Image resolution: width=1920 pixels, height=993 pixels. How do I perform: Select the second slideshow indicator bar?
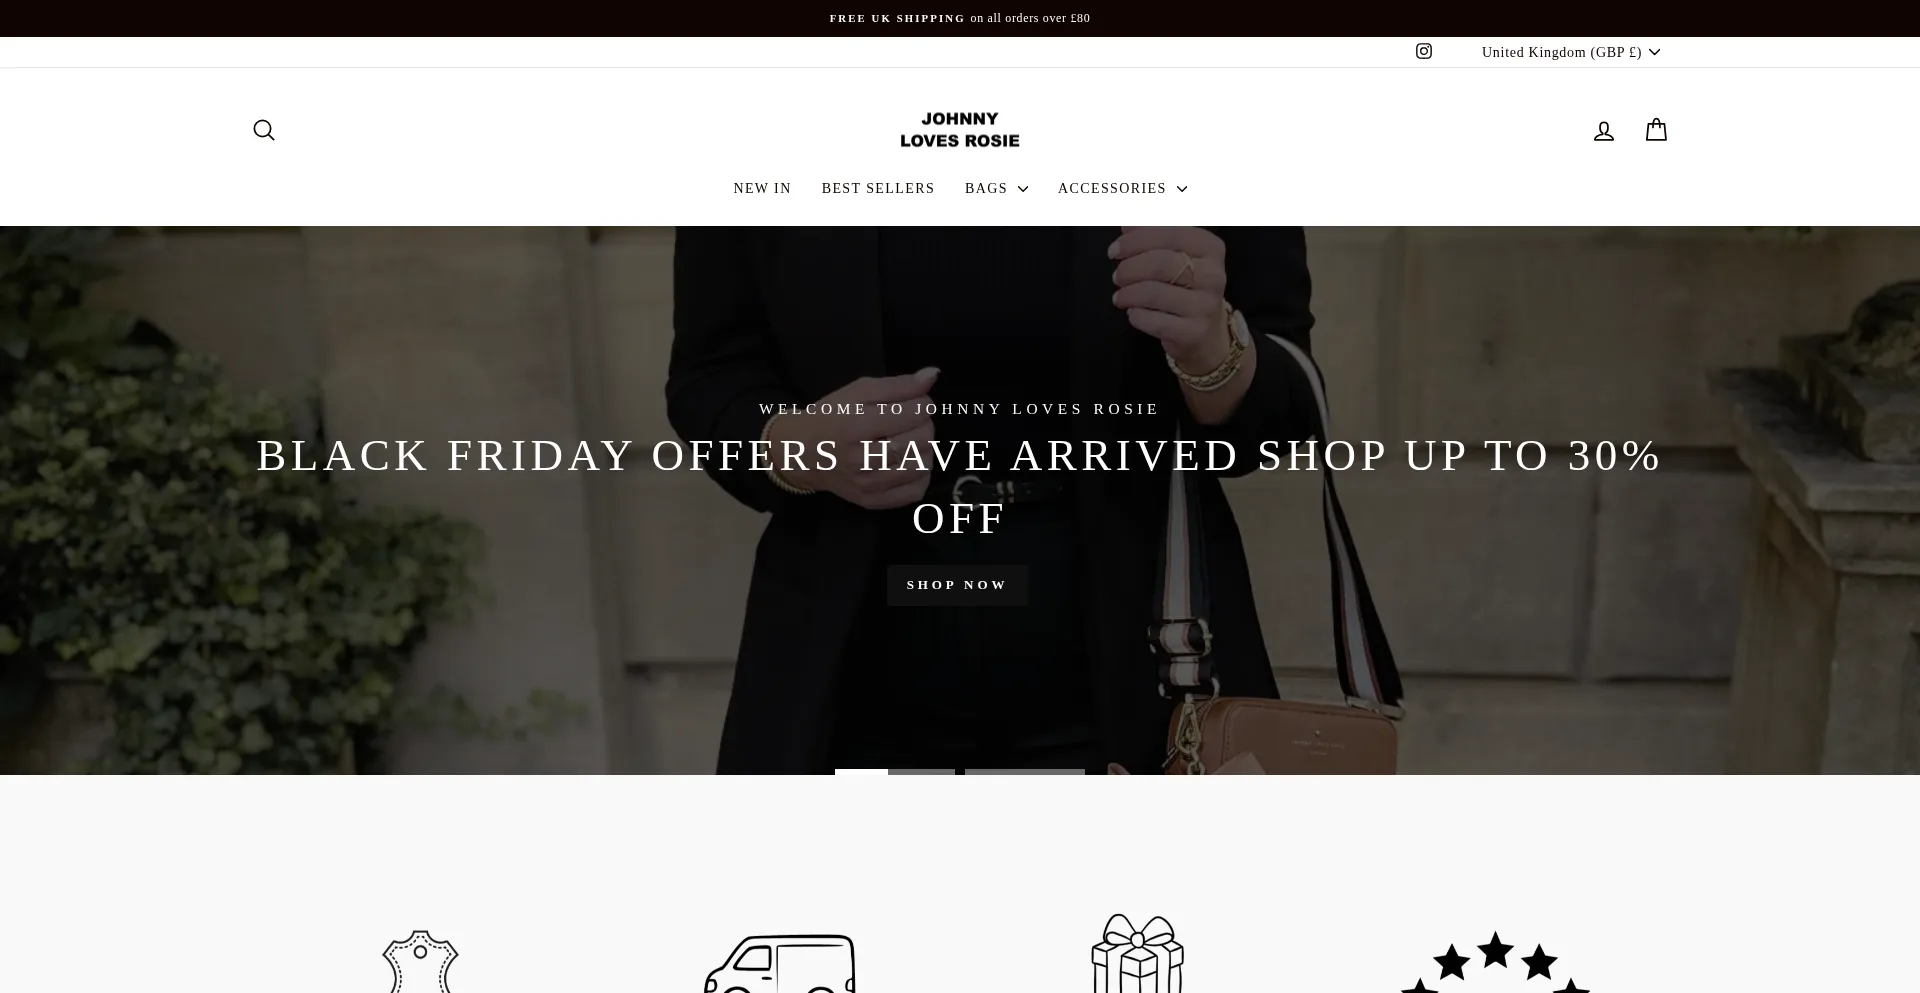[x=1025, y=771]
